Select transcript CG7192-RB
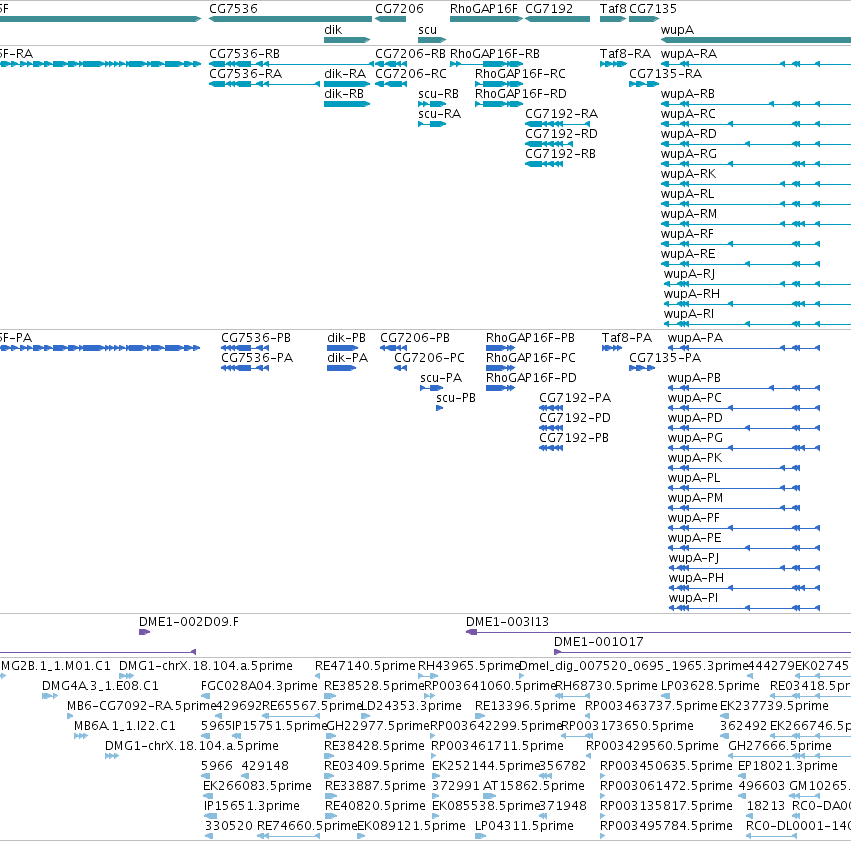This screenshot has width=851, height=841. coord(543,164)
